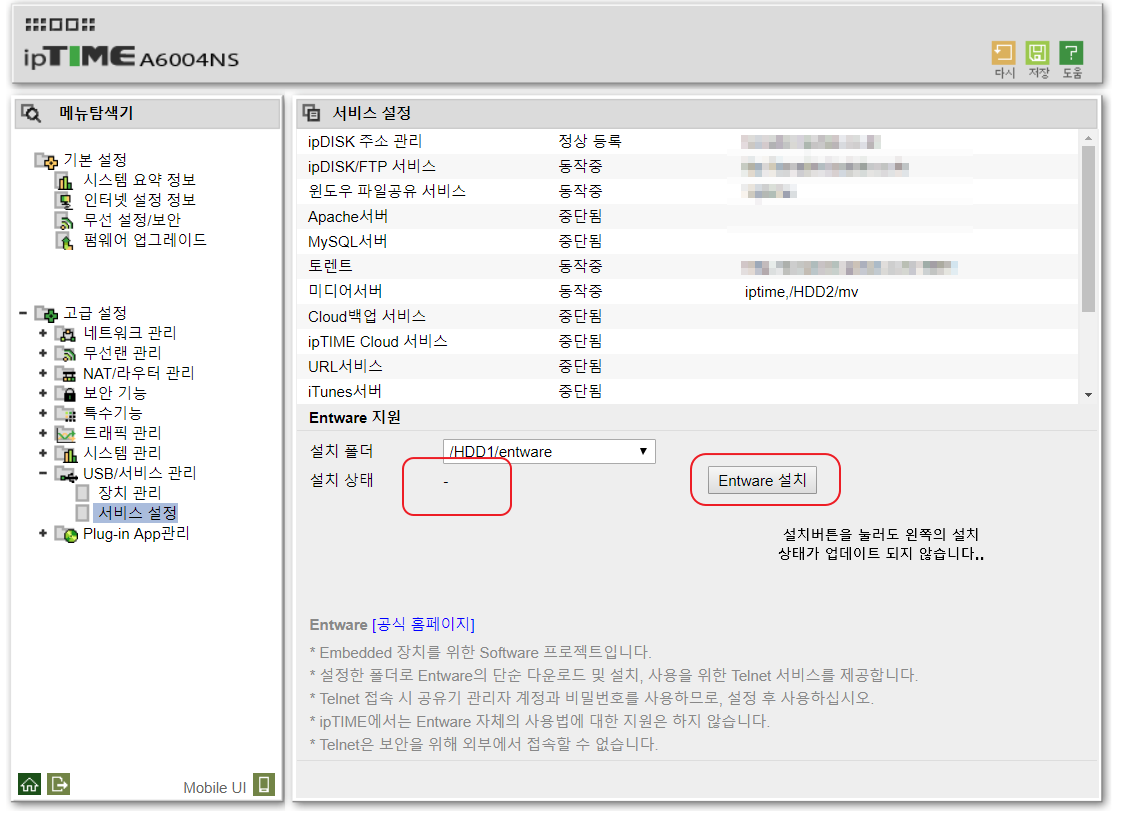Click the Mobile UI phone icon
Viewport: 1121px width, 814px height.
(x=264, y=785)
